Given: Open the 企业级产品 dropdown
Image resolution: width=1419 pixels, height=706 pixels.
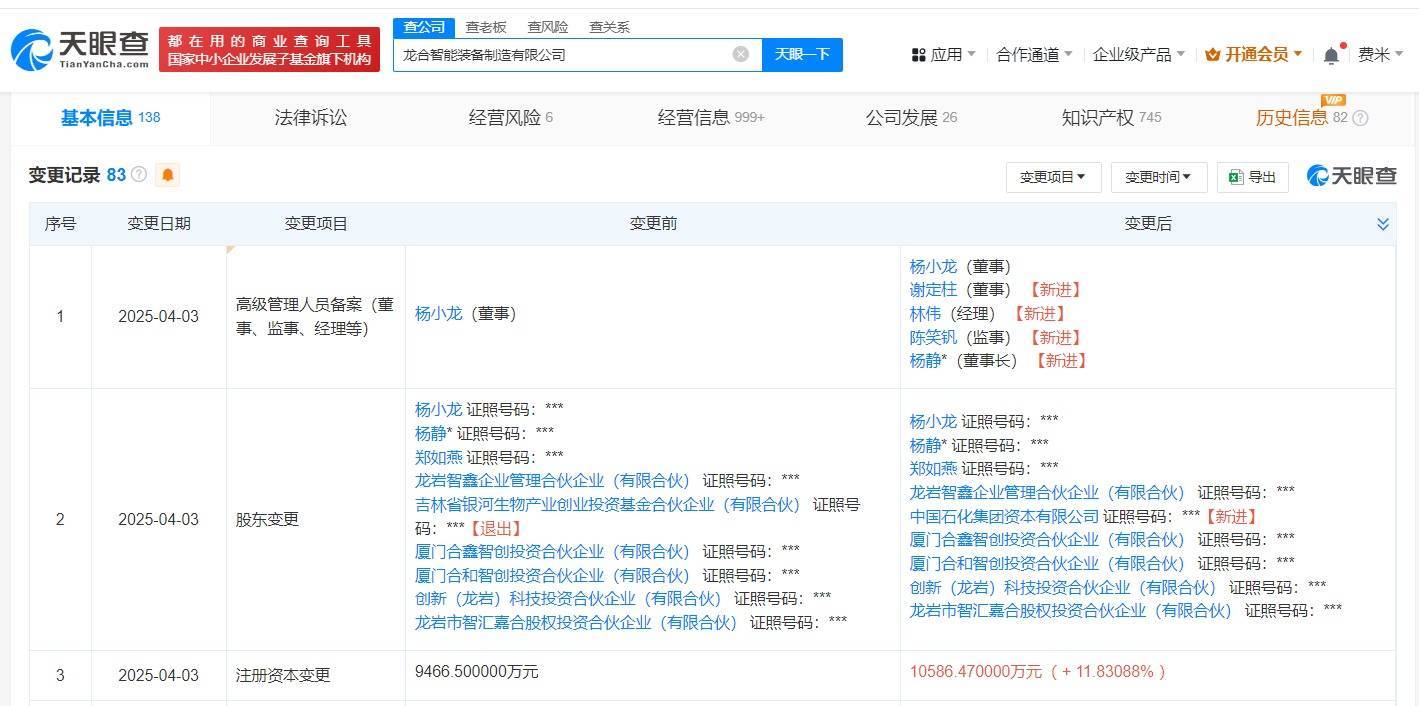Looking at the screenshot, I should pyautogui.click(x=1138, y=54).
